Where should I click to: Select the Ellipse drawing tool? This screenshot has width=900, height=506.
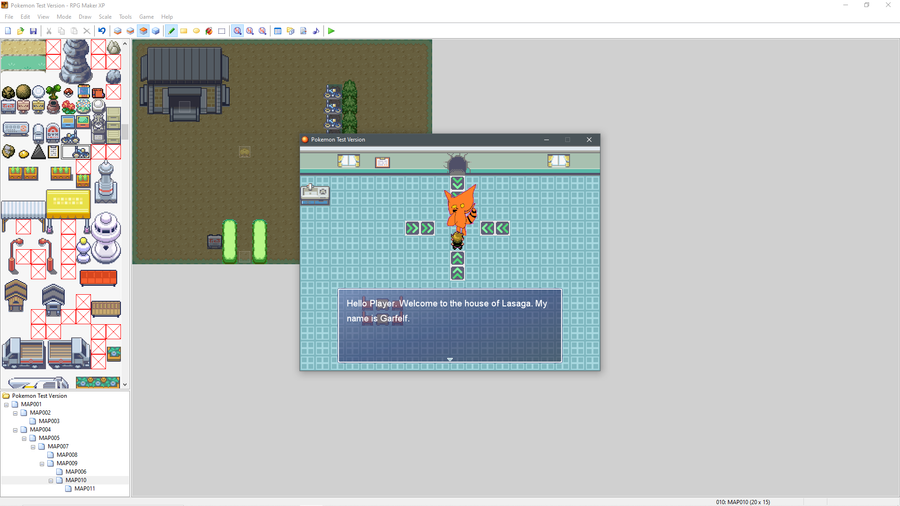196,31
